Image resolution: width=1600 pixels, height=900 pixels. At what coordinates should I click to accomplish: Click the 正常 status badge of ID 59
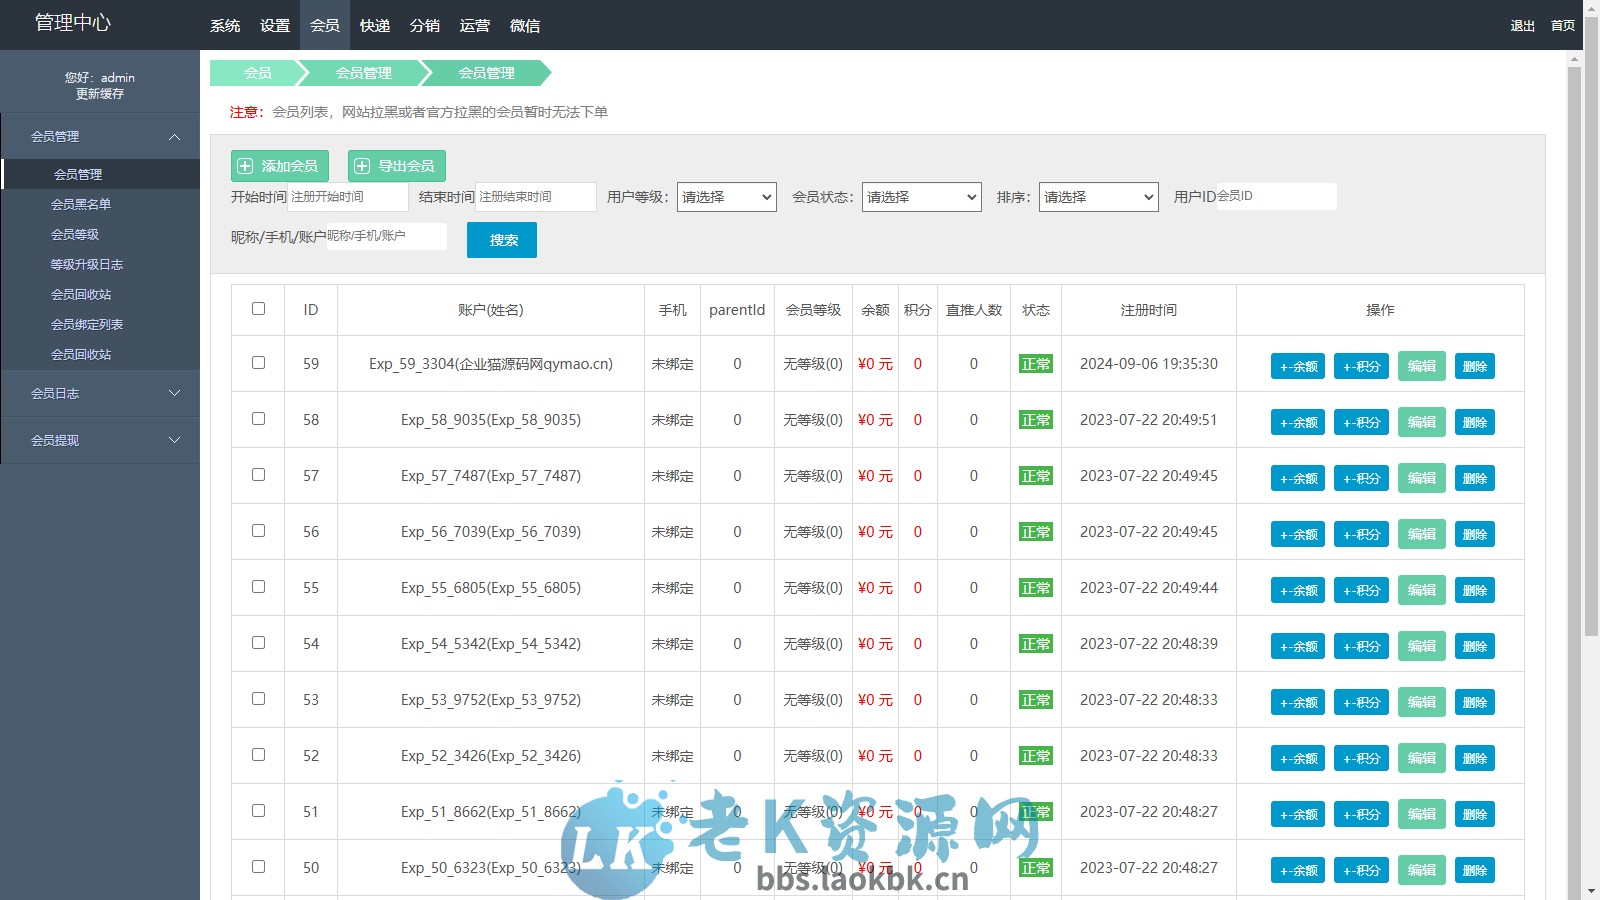tap(1036, 364)
